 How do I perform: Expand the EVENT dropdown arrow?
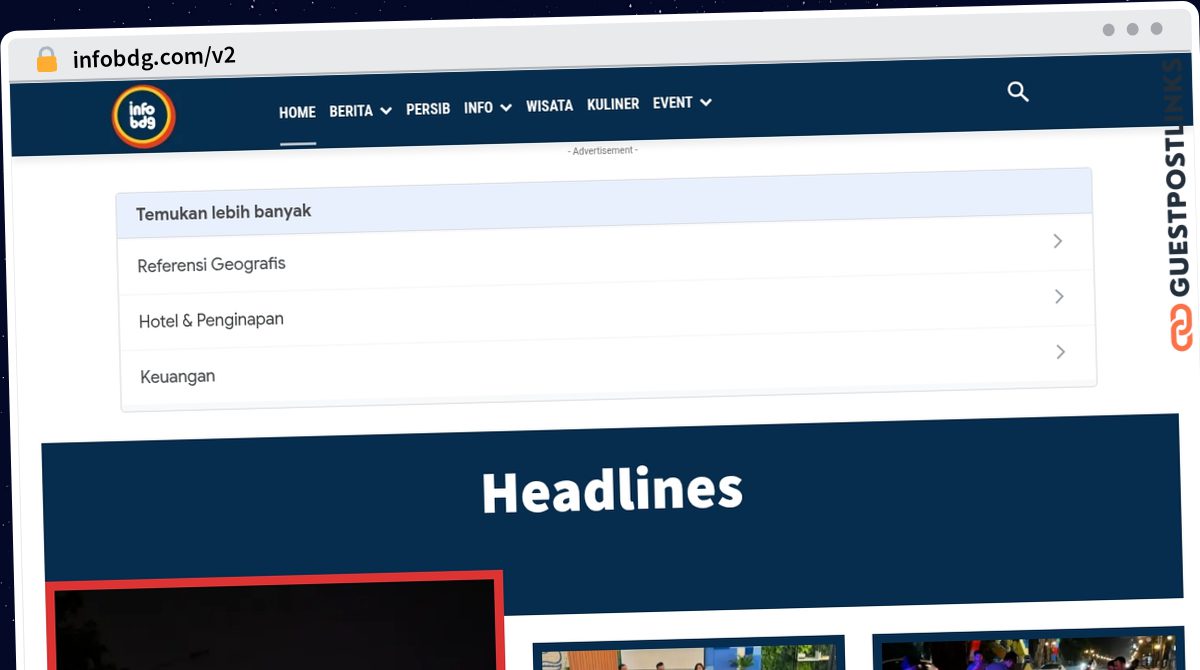click(x=706, y=102)
